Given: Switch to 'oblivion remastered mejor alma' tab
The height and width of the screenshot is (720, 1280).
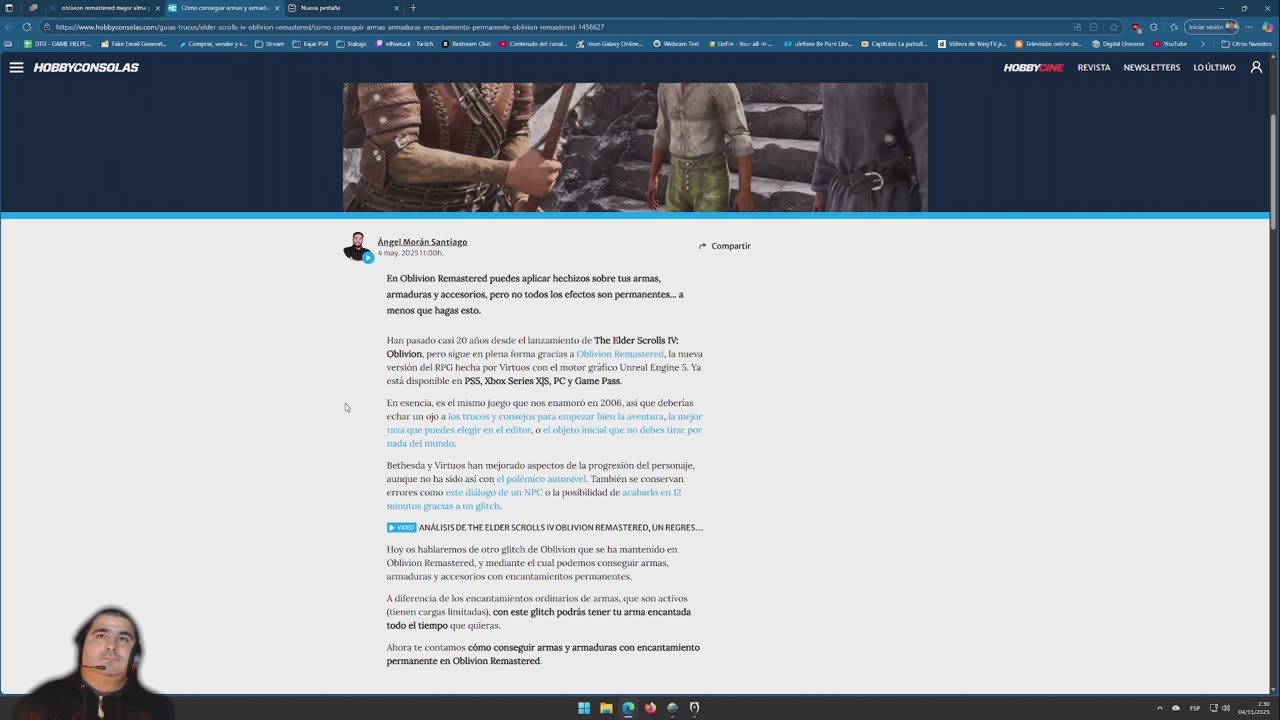Looking at the screenshot, I should point(104,8).
